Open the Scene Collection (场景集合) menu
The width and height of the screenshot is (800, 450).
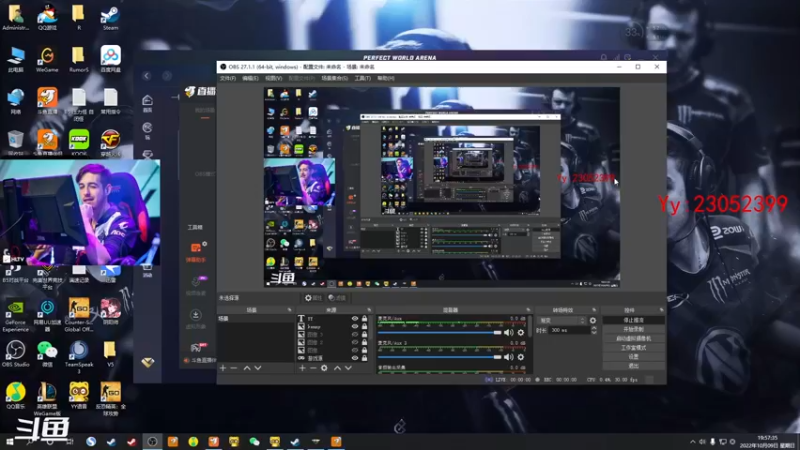coord(335,79)
